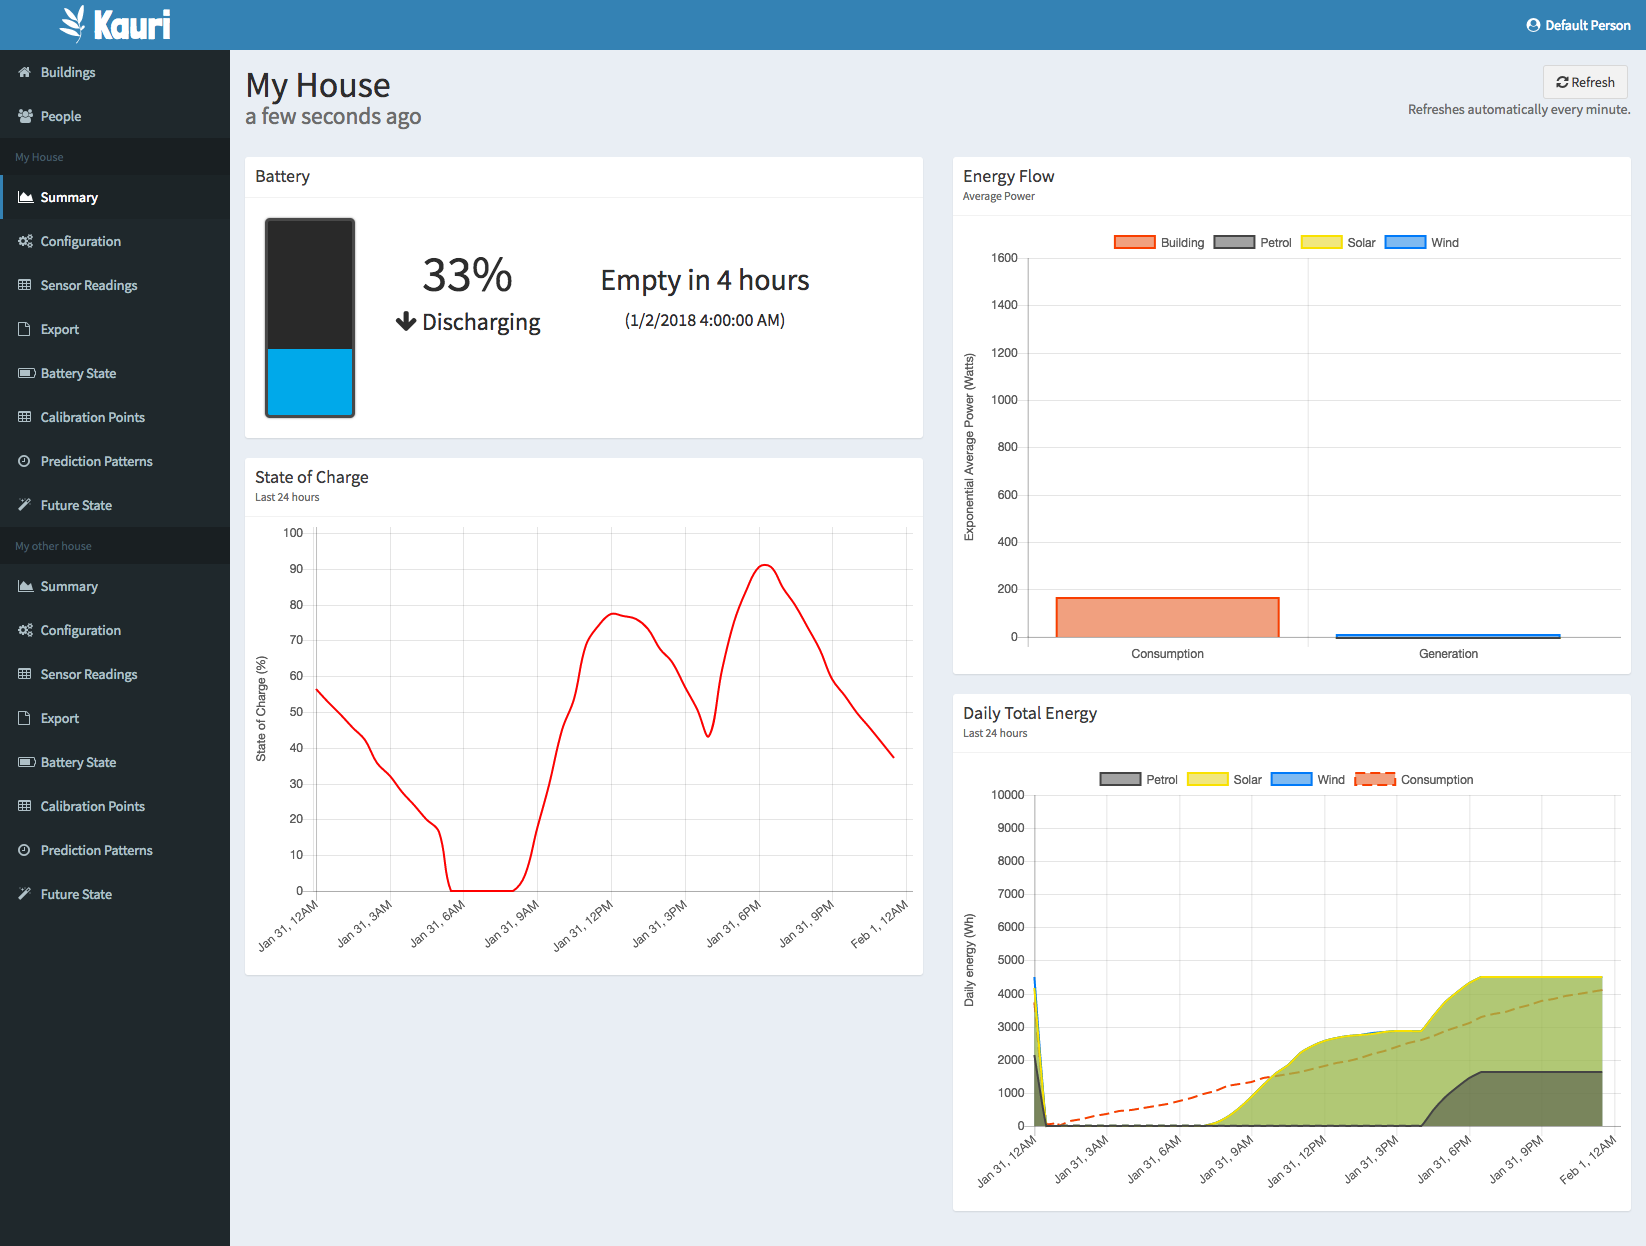Open My other house Summary page
The height and width of the screenshot is (1246, 1646).
pyautogui.click(x=69, y=586)
